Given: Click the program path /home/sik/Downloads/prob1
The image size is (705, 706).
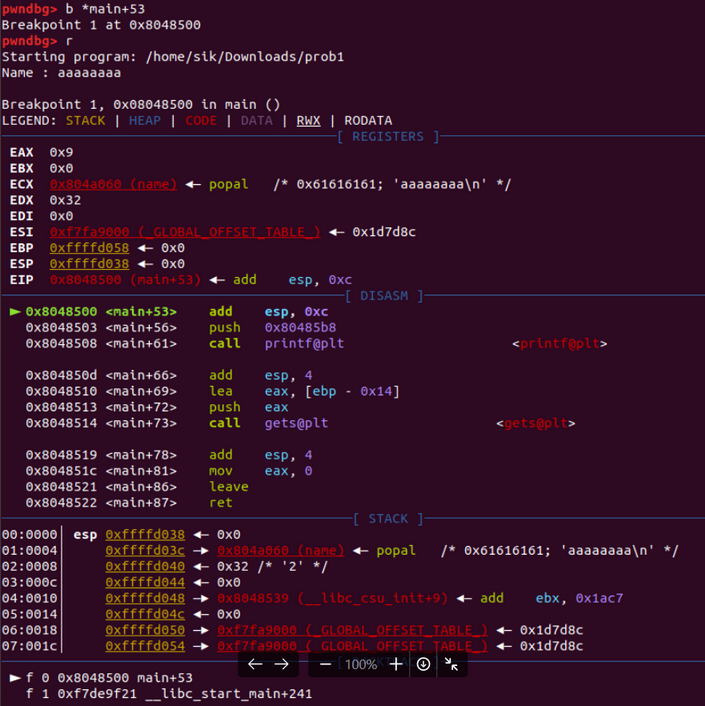Looking at the screenshot, I should coord(245,57).
